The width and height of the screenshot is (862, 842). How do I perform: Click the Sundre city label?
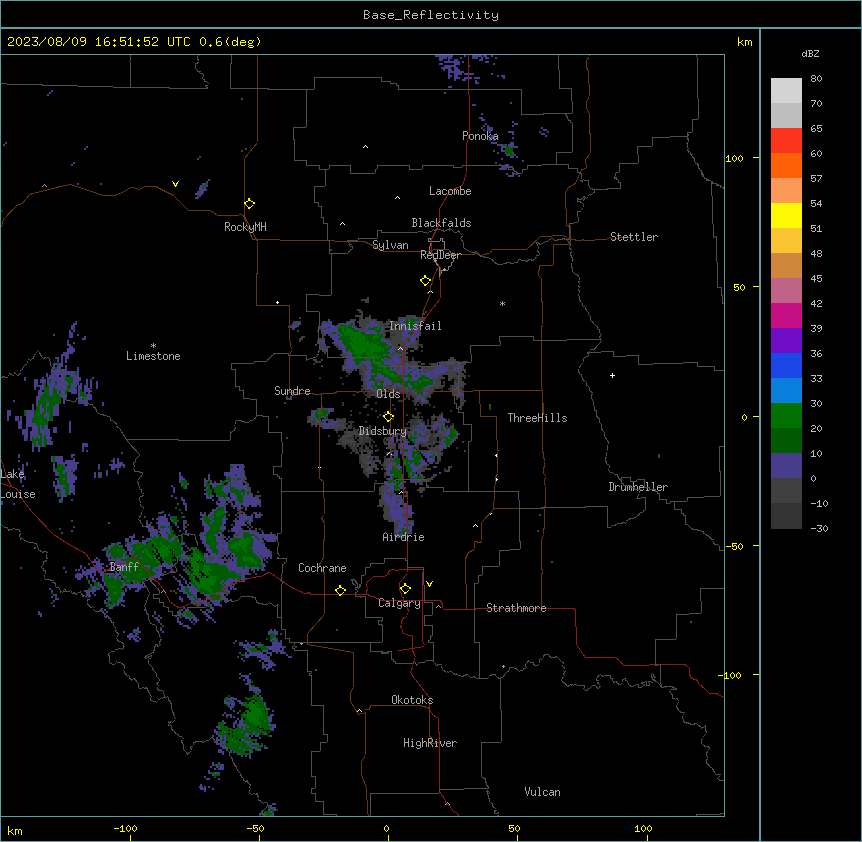[x=292, y=391]
